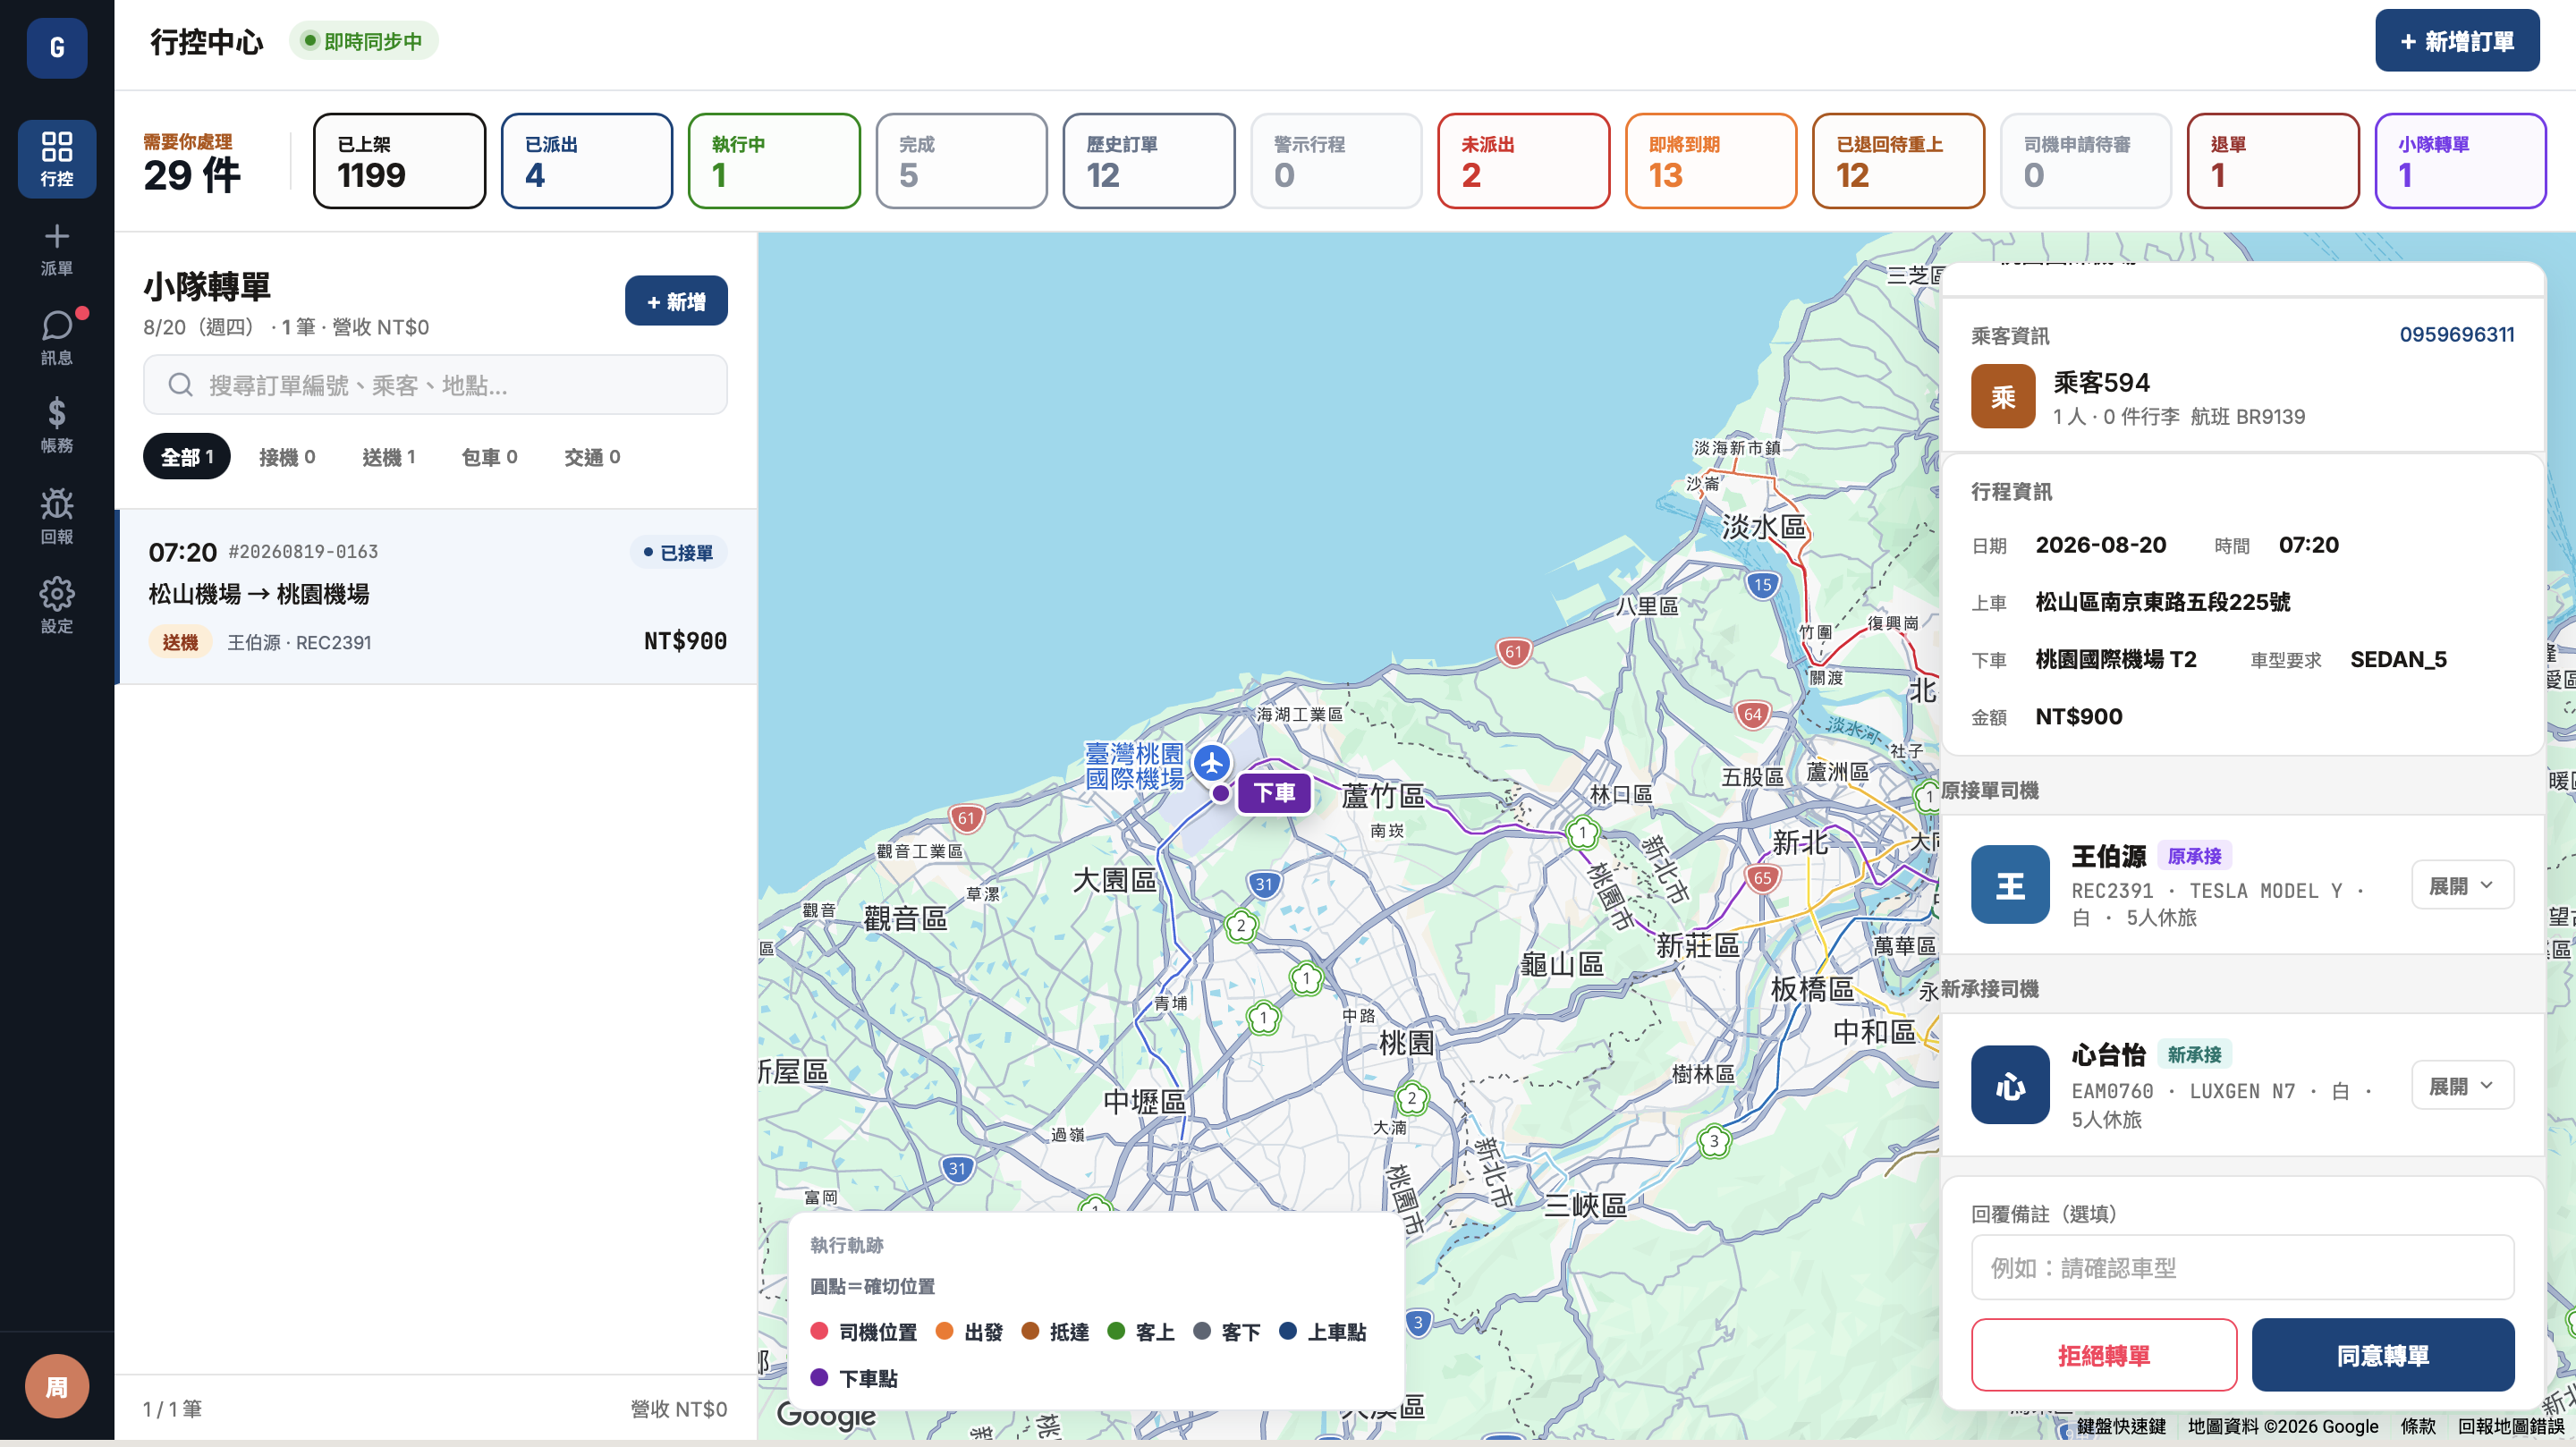Expand driver 王伯源 details
Screen dimensions: 2576x1447
[x=2462, y=885]
